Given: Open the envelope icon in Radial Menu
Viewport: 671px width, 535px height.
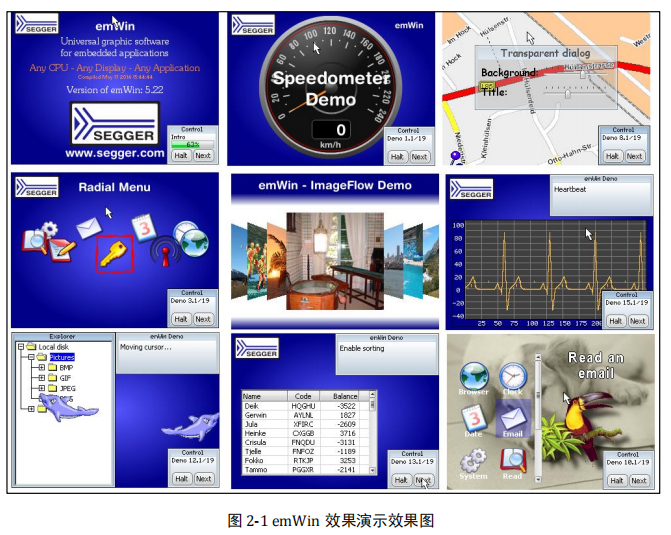Looking at the screenshot, I should (x=89, y=227).
